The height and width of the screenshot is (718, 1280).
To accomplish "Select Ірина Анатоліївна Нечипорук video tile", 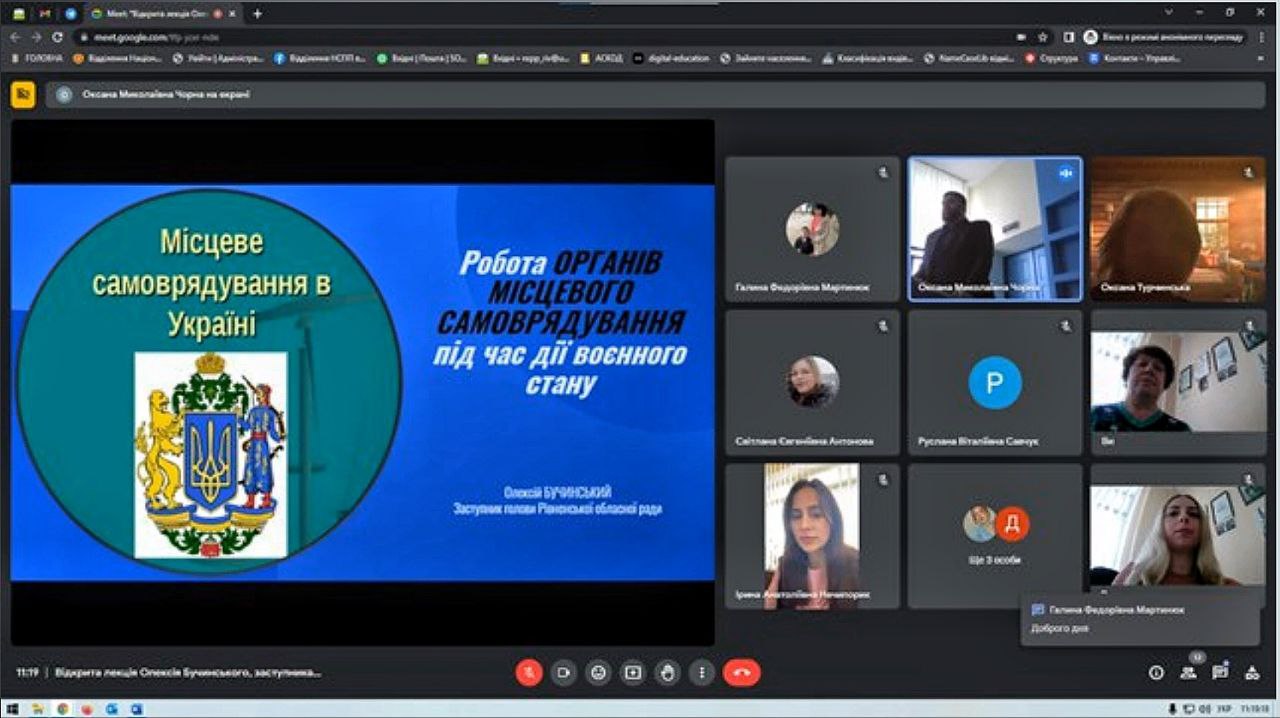I will click(x=812, y=536).
